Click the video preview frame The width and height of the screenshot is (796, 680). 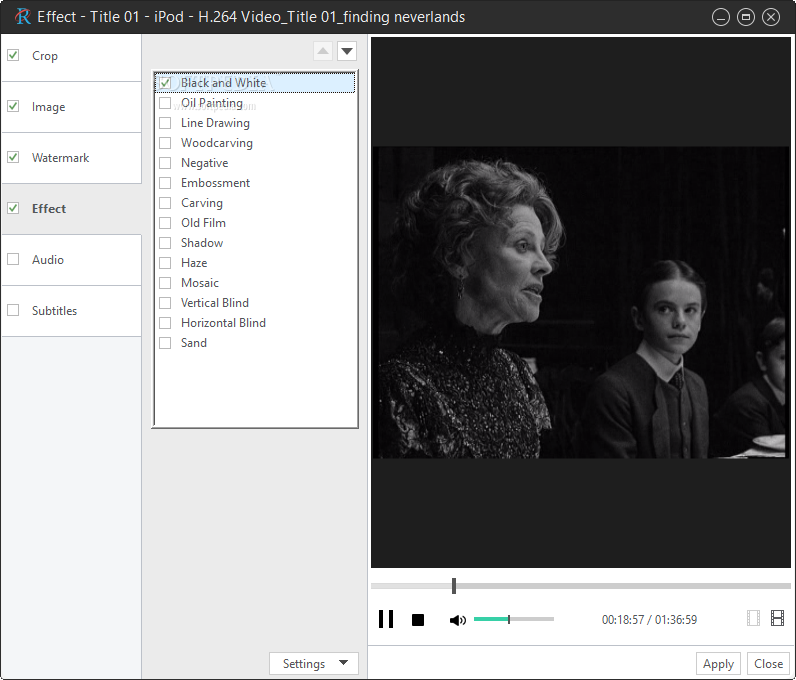(x=581, y=302)
